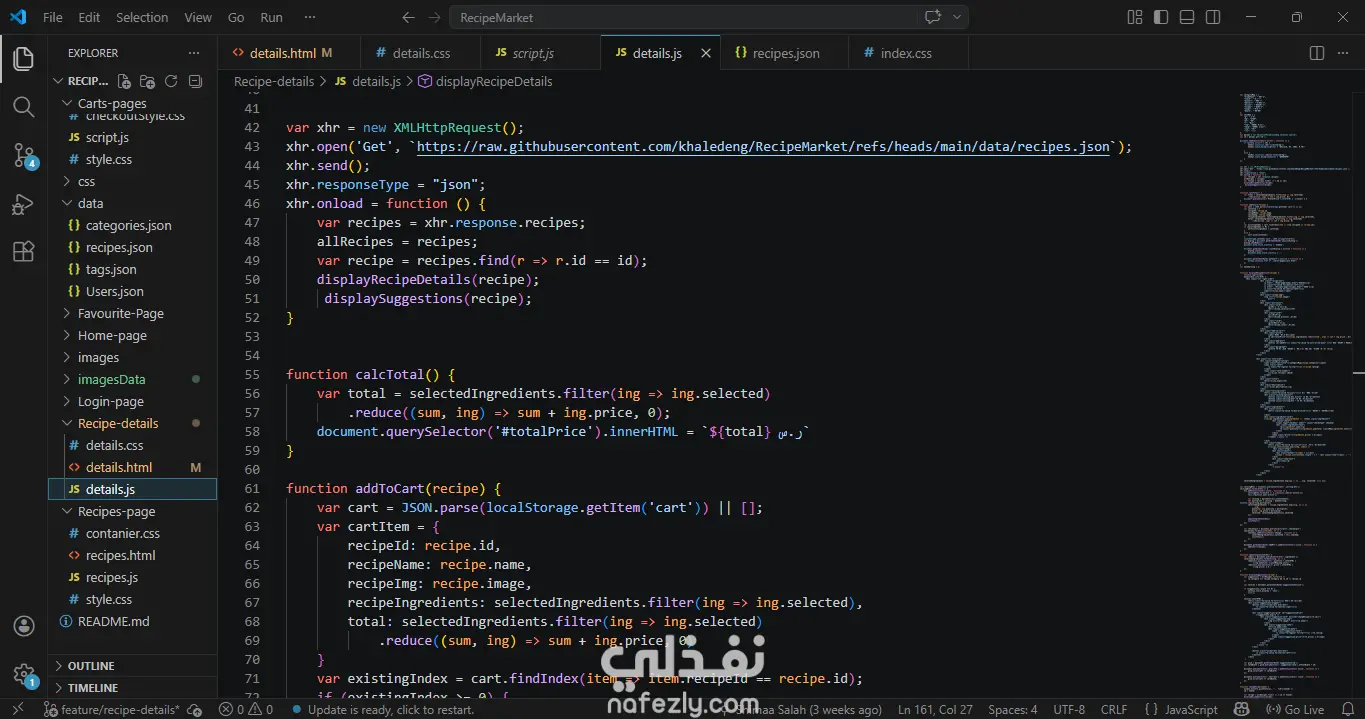Click the New Folder icon in Explorer

(147, 81)
